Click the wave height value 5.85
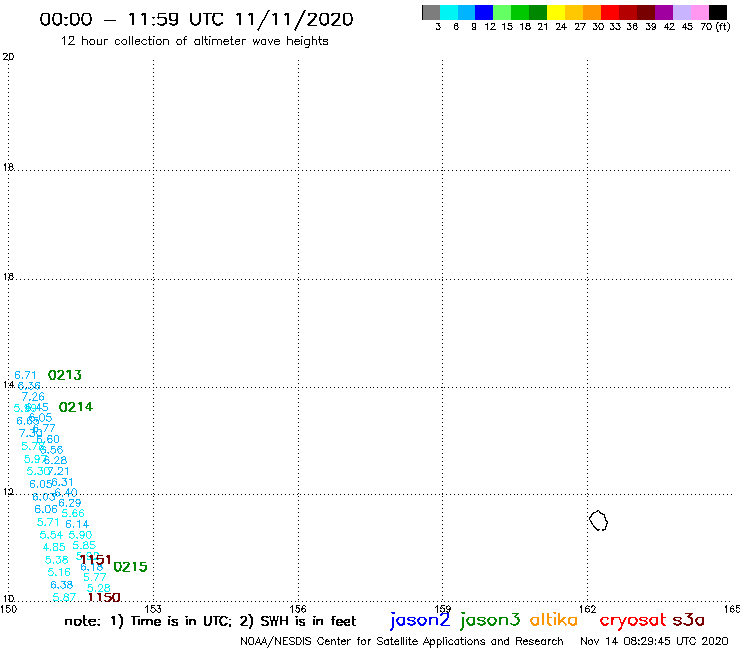The width and height of the screenshot is (740, 650). click(84, 545)
